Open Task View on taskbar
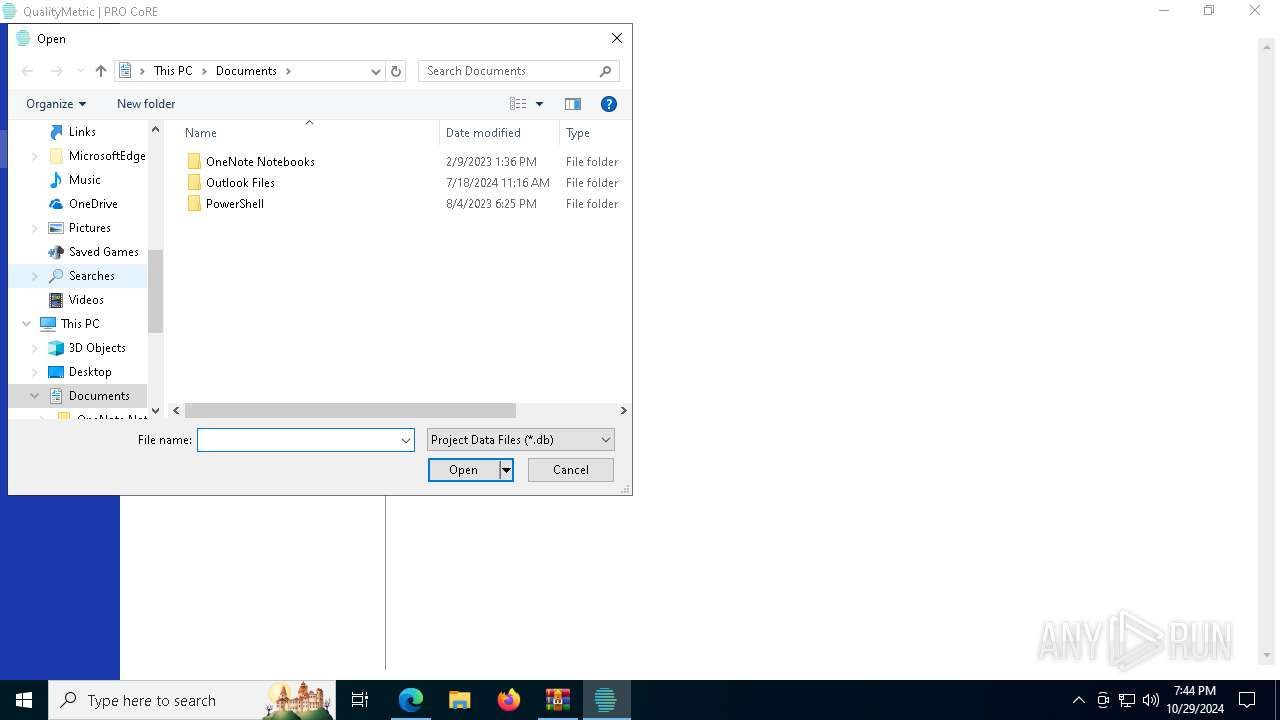 click(360, 700)
